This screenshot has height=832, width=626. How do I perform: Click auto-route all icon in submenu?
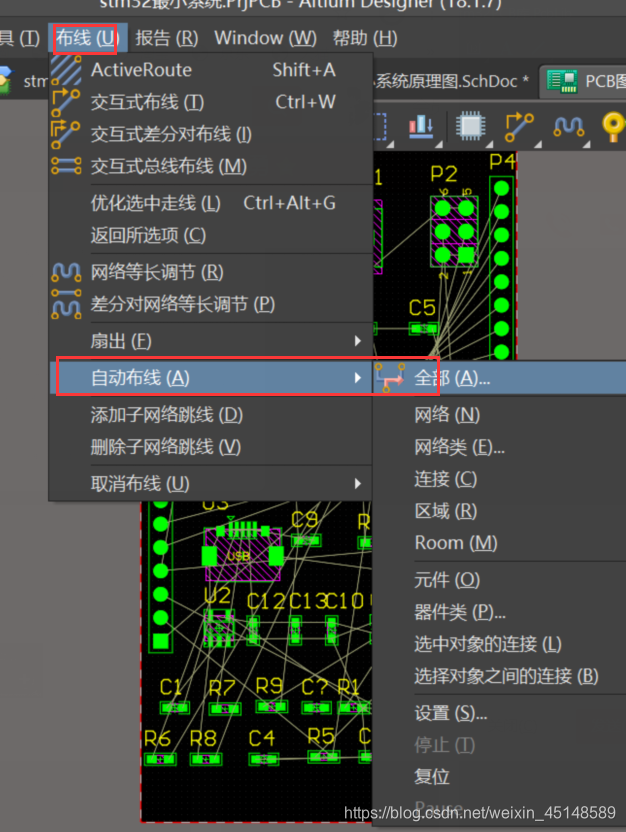click(391, 378)
